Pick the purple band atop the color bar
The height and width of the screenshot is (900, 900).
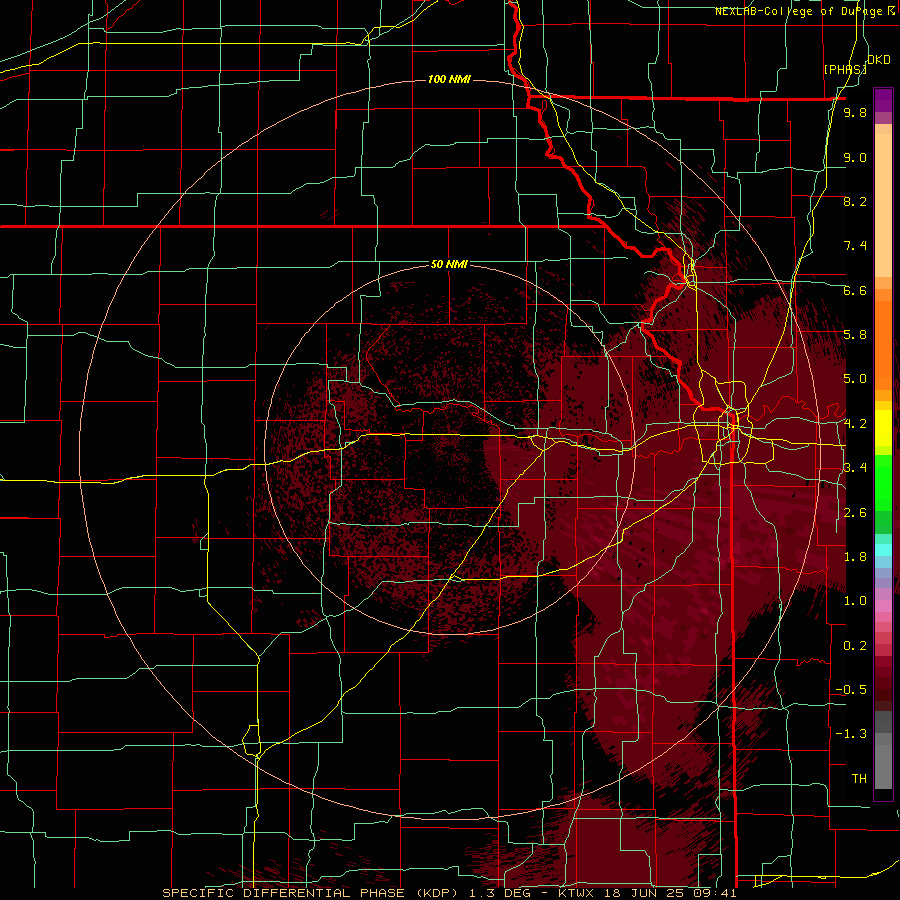883,100
